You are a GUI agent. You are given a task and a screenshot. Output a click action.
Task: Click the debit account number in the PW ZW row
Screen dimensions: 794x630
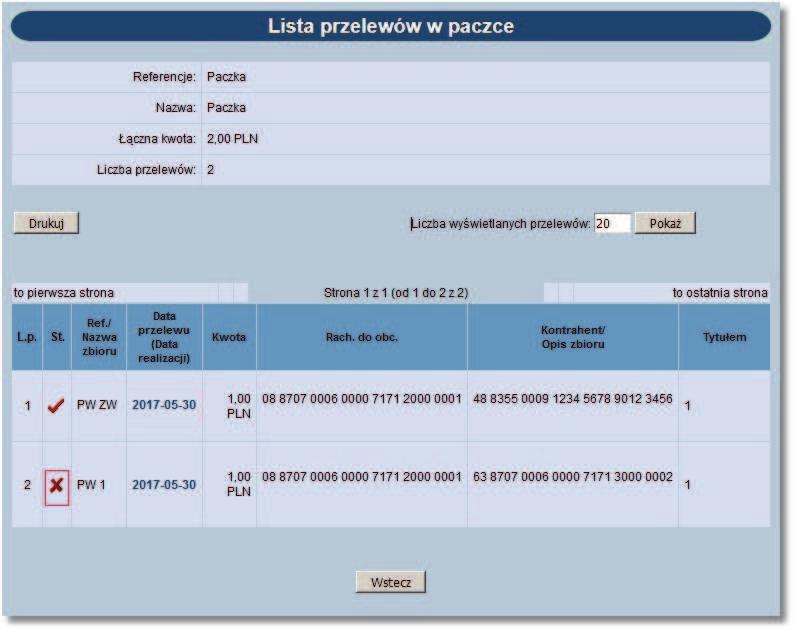[362, 399]
